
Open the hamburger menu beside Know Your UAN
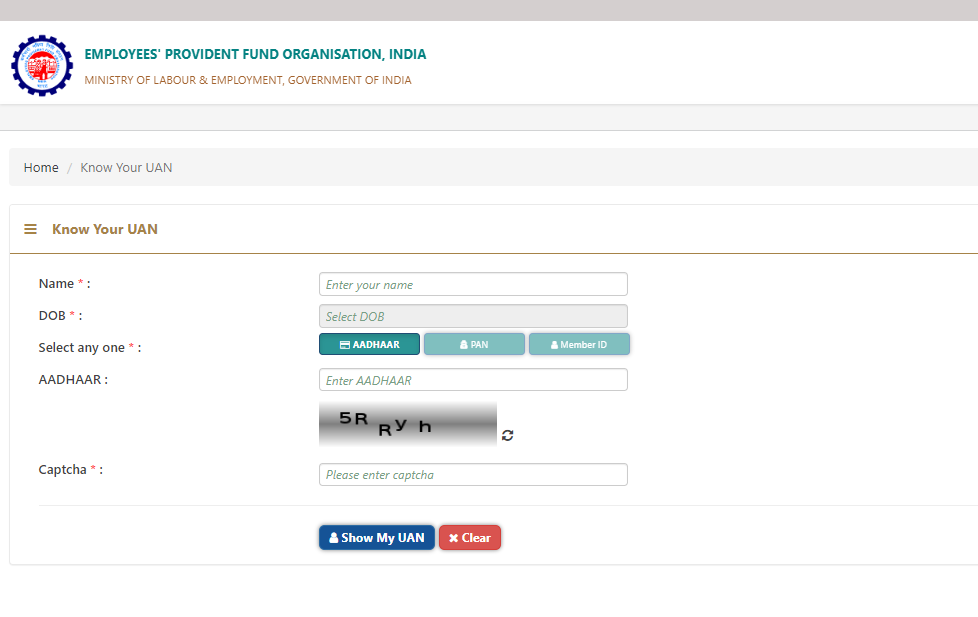(30, 229)
